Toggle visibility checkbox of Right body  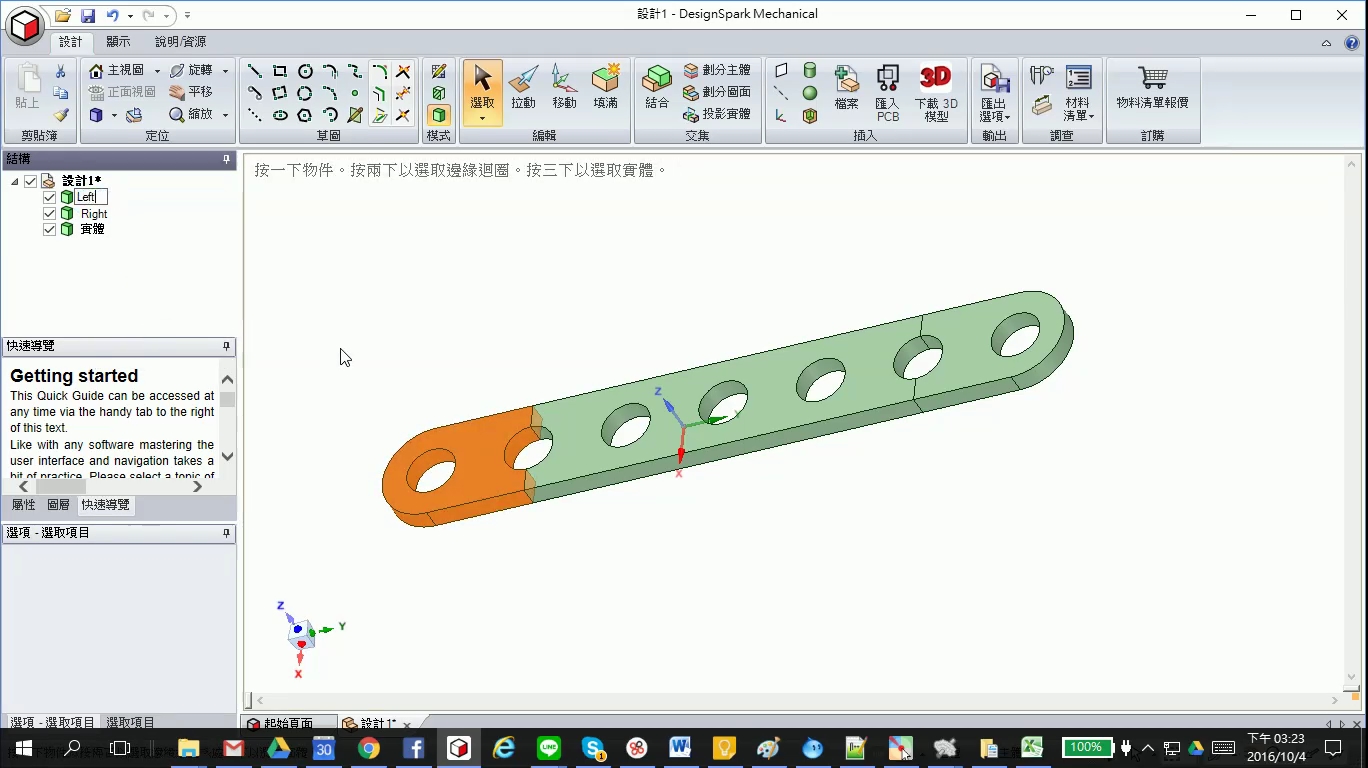[50, 213]
